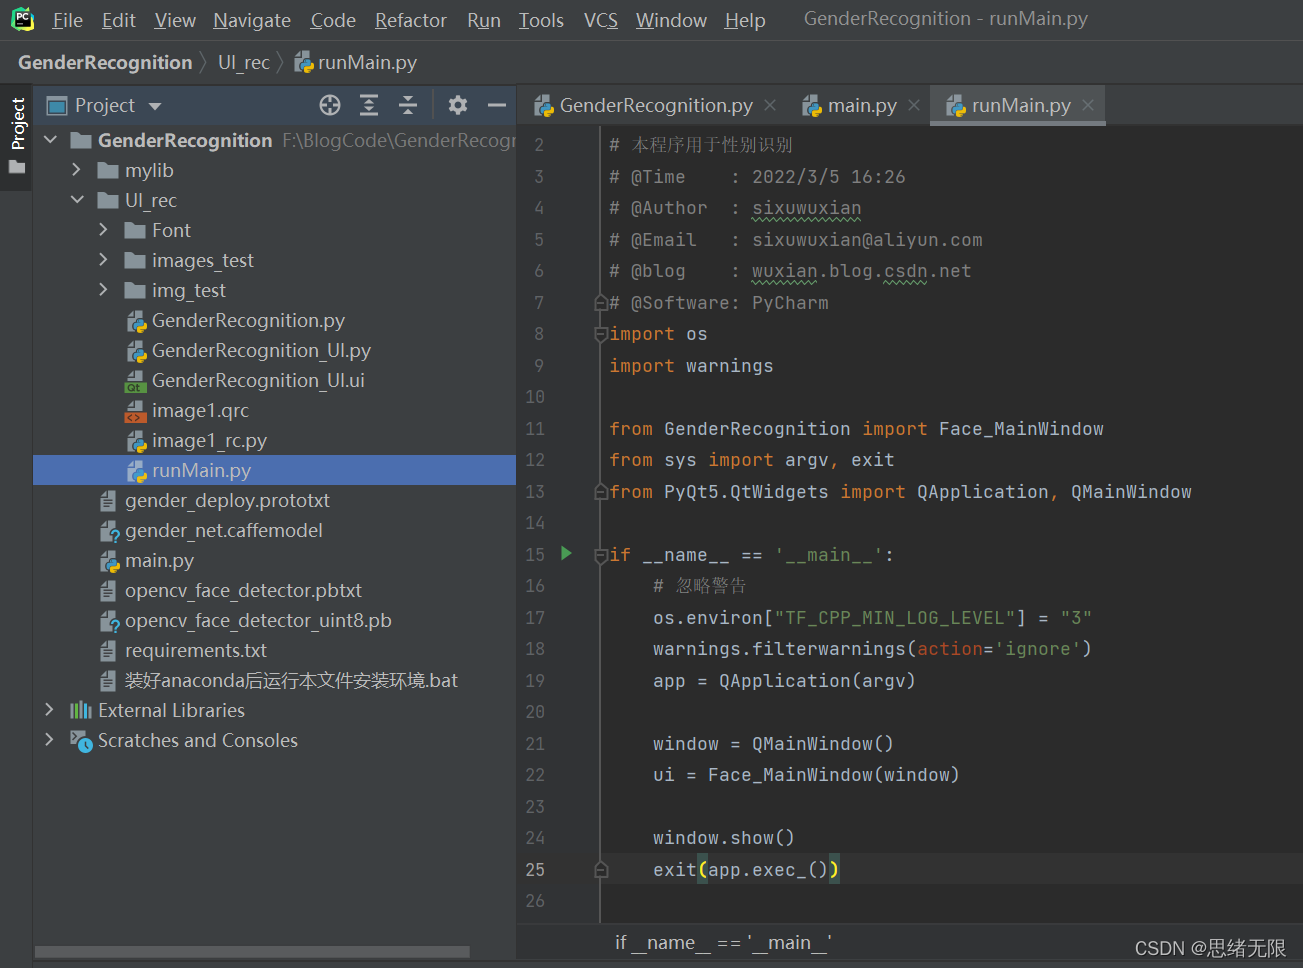The width and height of the screenshot is (1303, 968).
Task: Expand the Font folder arrow
Action: [104, 230]
